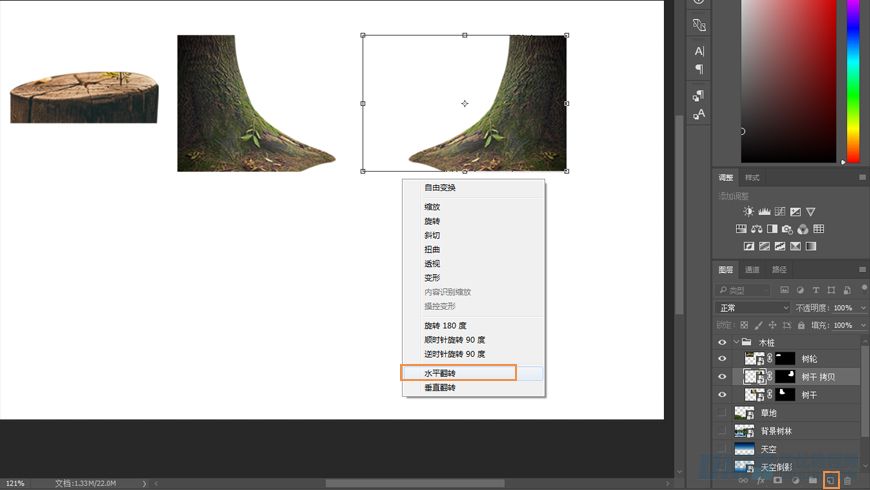This screenshot has width=870, height=490.
Task: Add a Selective Color adjustment
Action: (x=795, y=246)
